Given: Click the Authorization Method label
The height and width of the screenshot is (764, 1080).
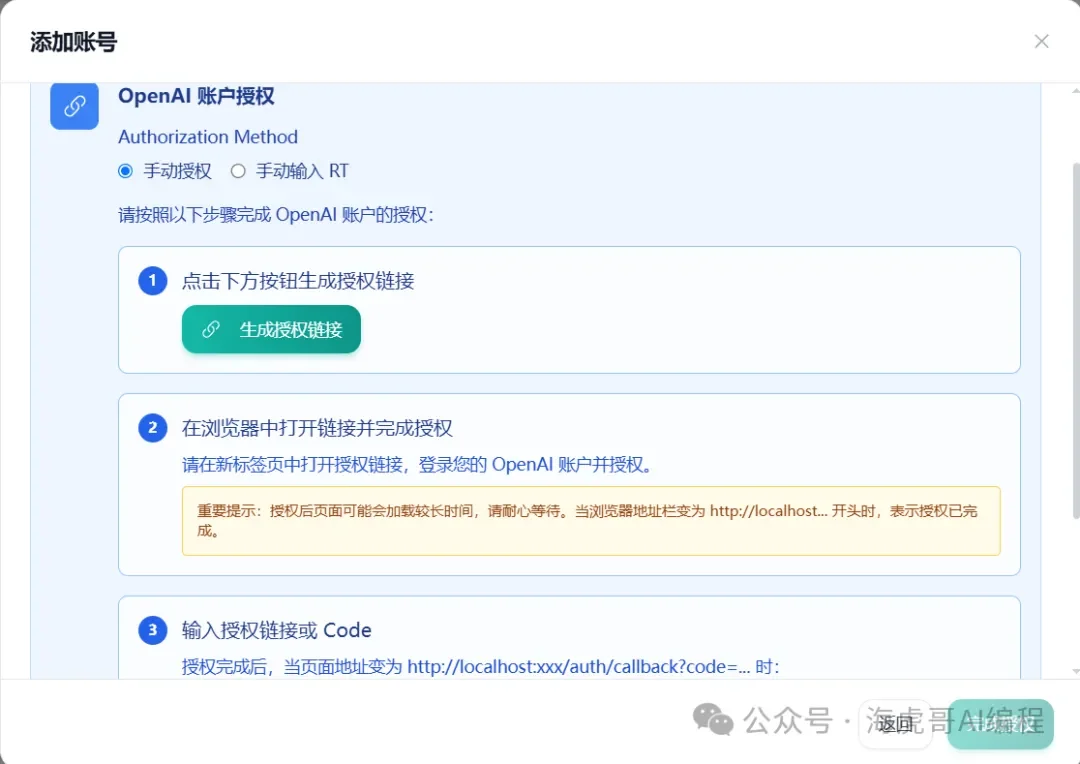Looking at the screenshot, I should click(x=207, y=137).
